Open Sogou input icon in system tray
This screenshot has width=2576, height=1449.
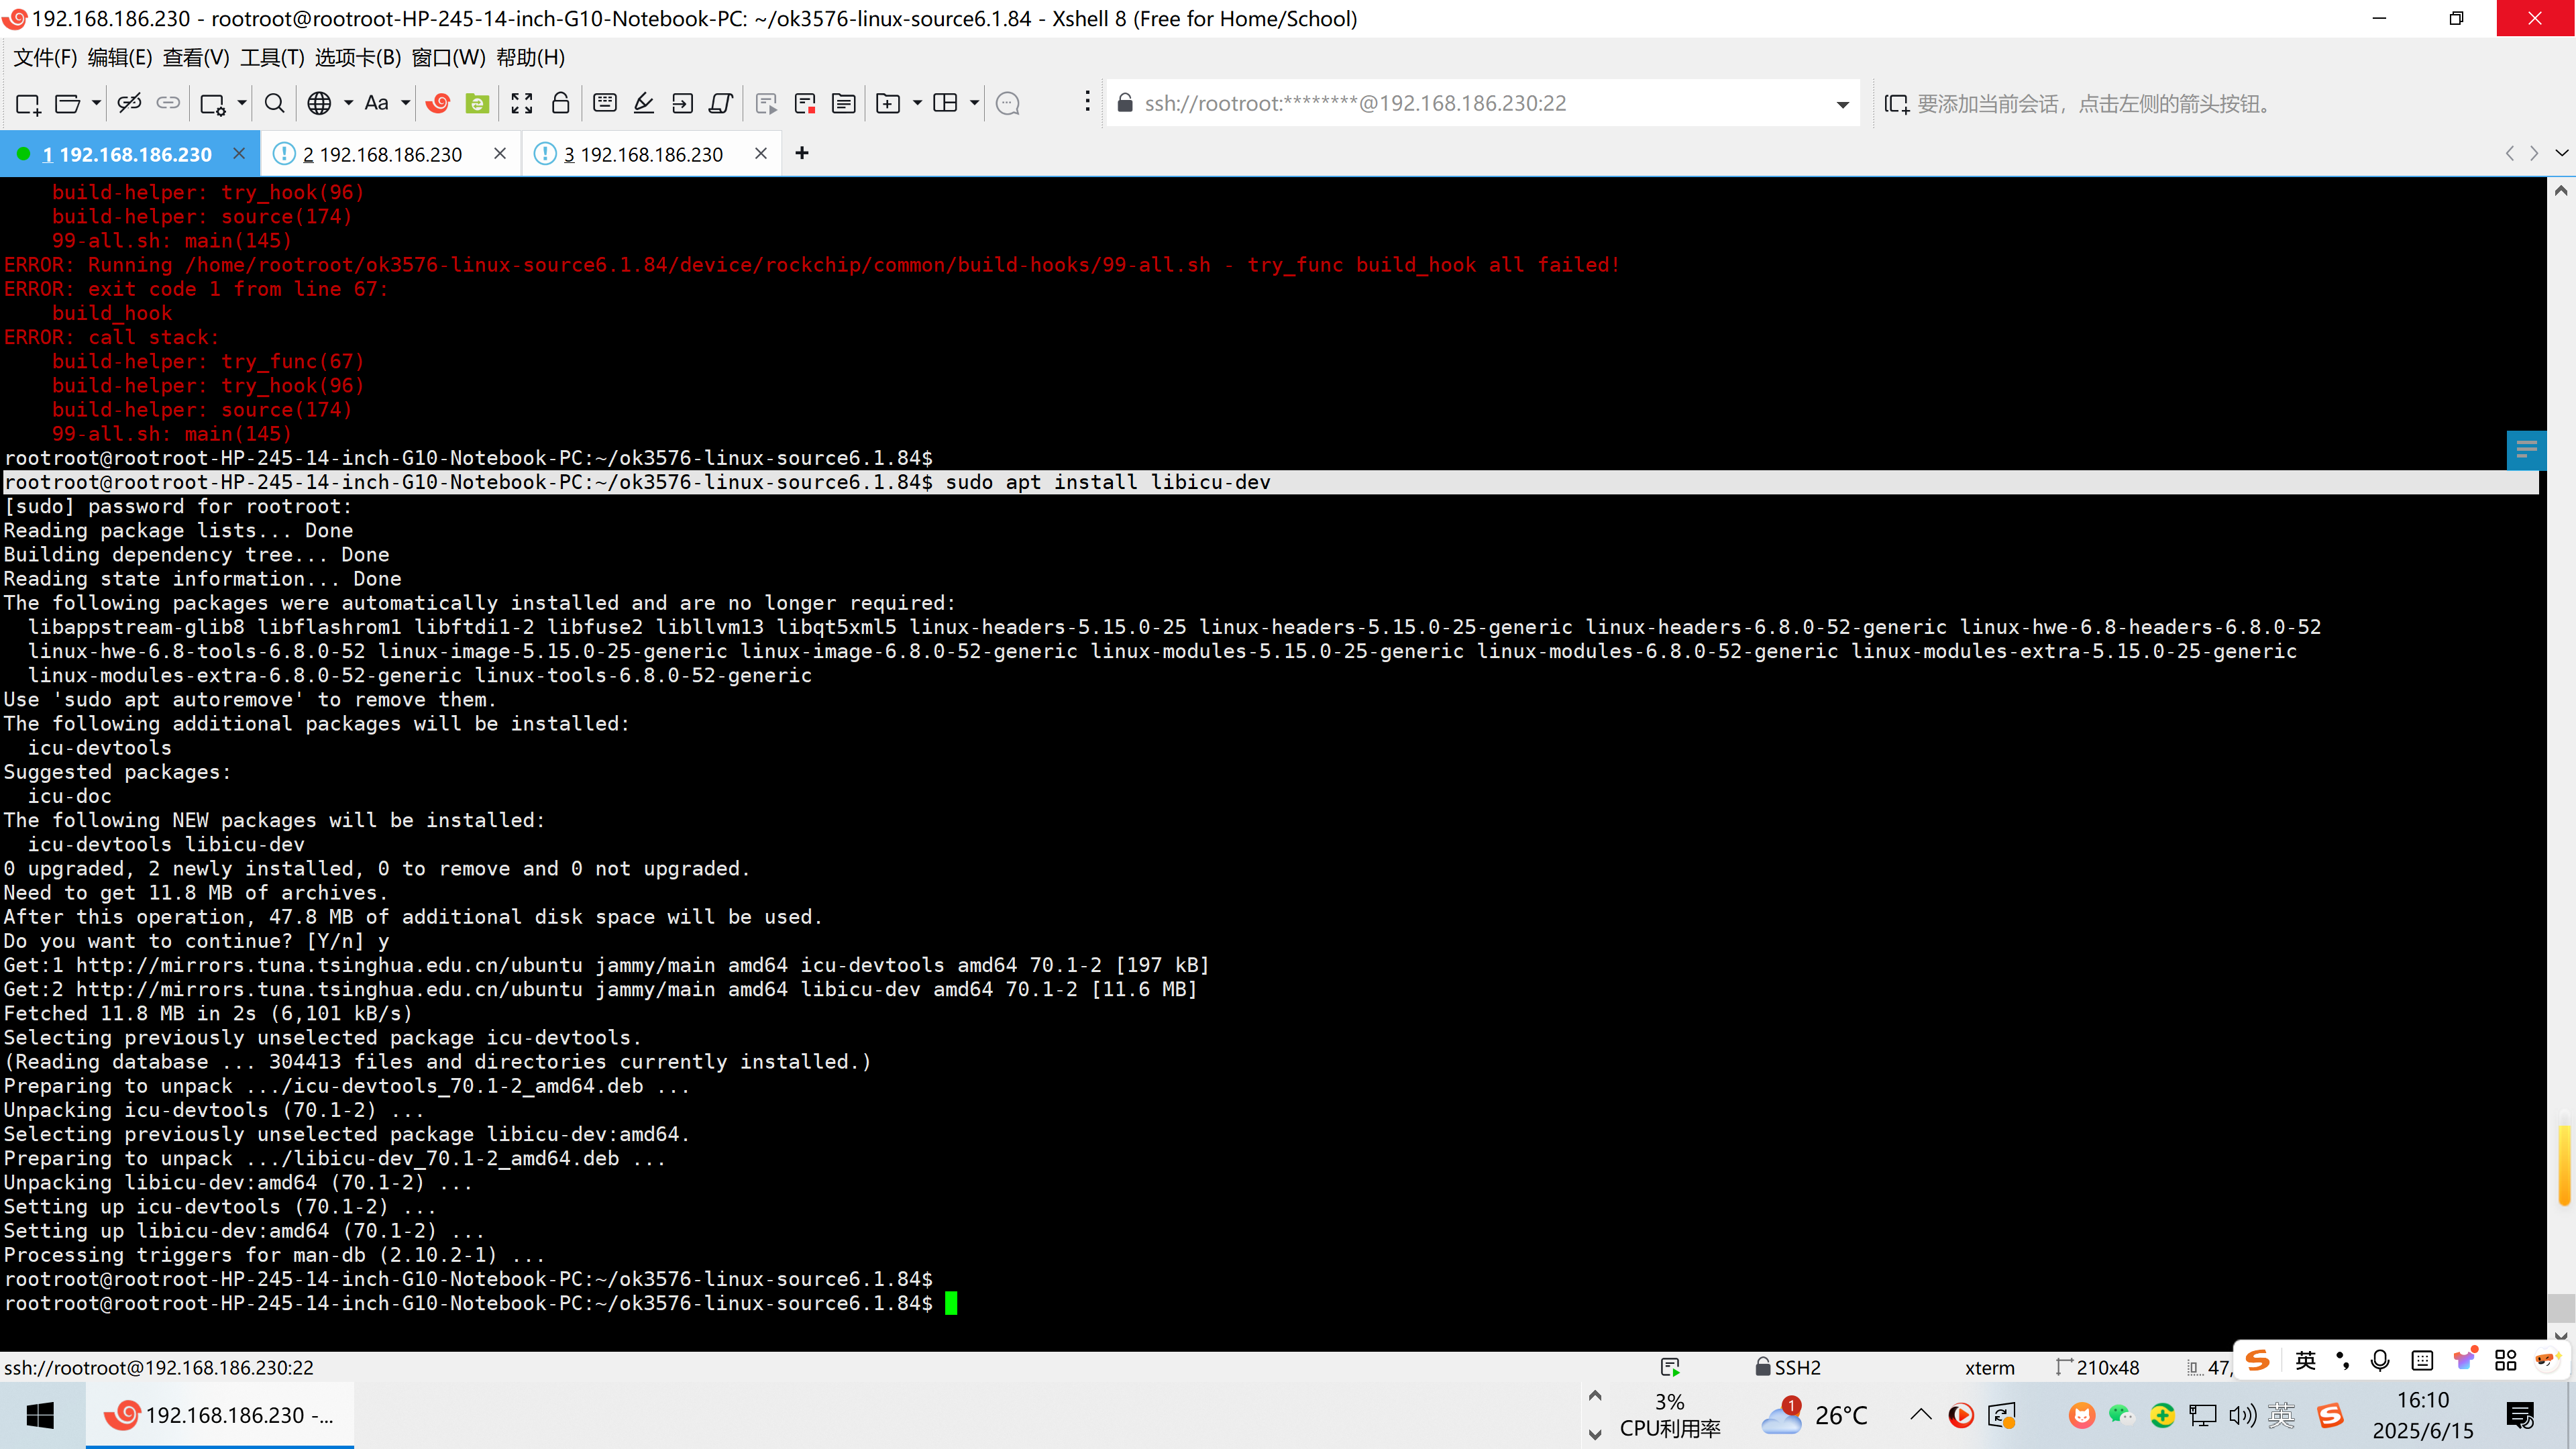point(2330,1415)
